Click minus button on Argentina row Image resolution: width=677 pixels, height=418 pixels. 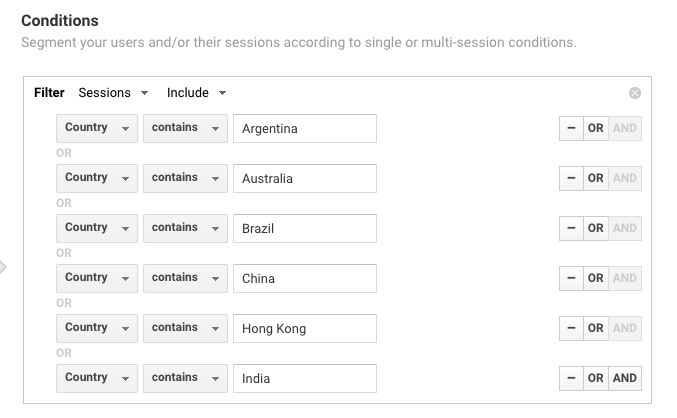click(x=570, y=128)
